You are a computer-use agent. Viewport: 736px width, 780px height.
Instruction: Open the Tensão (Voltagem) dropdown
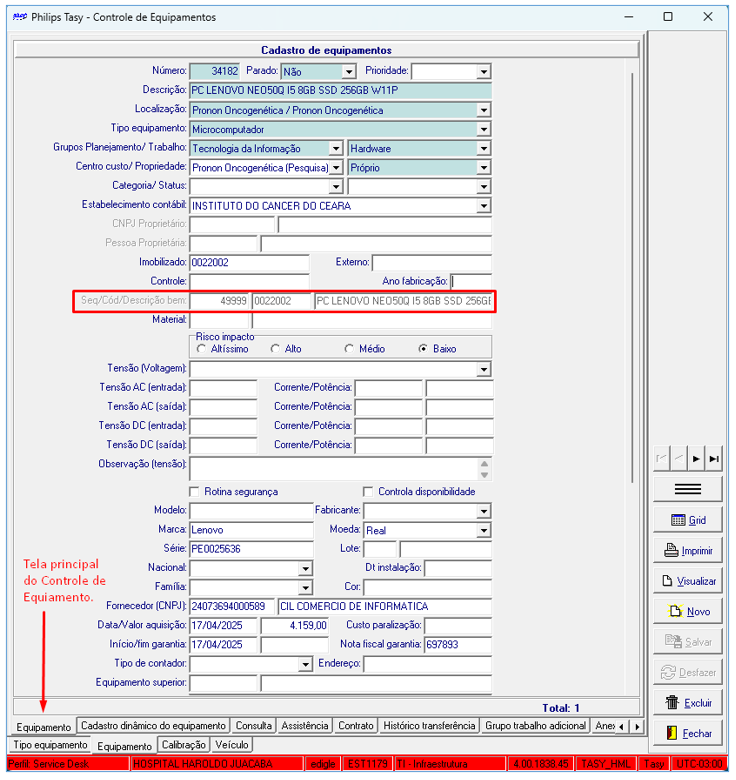click(x=483, y=369)
